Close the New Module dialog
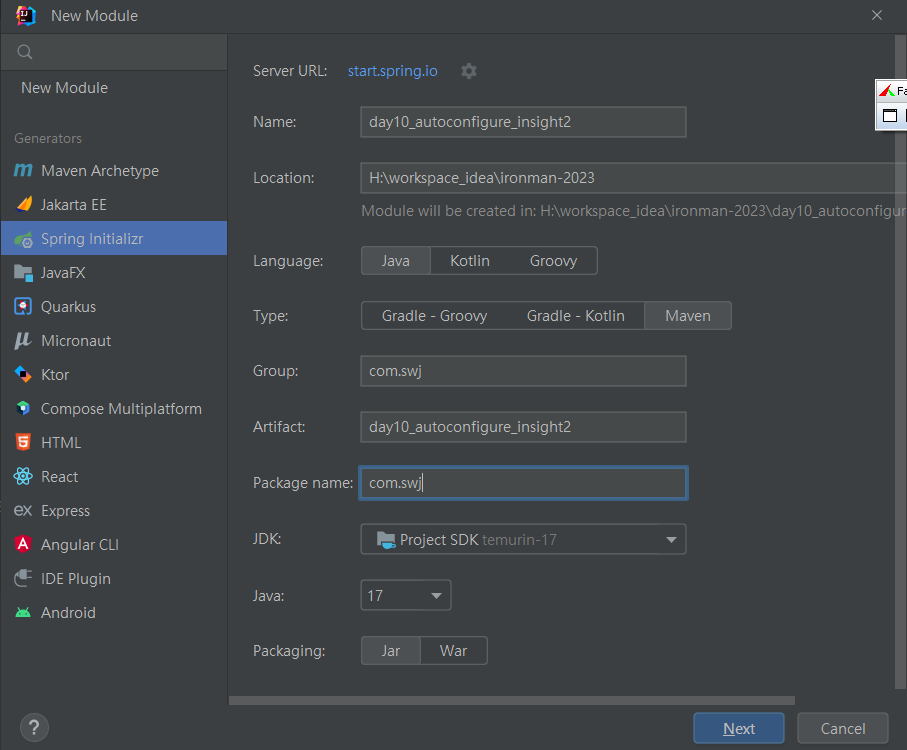 877,16
